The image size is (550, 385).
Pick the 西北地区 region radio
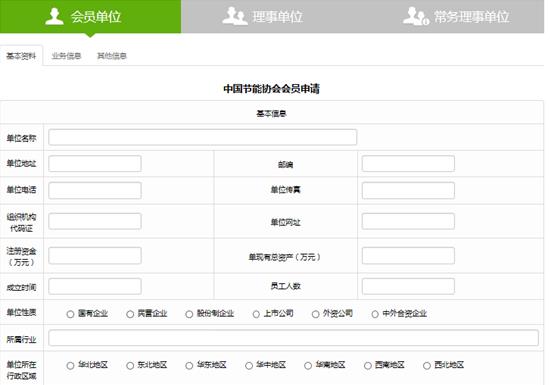[427, 366]
